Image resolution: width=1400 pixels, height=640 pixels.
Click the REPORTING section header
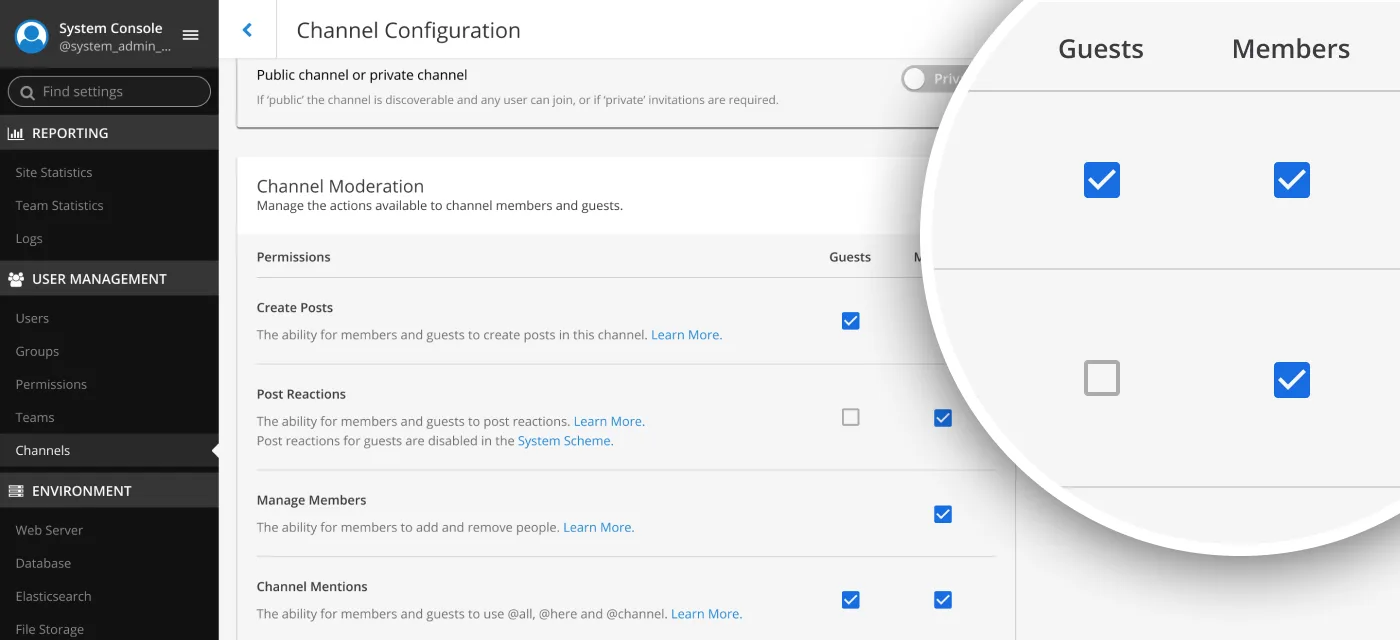109,133
